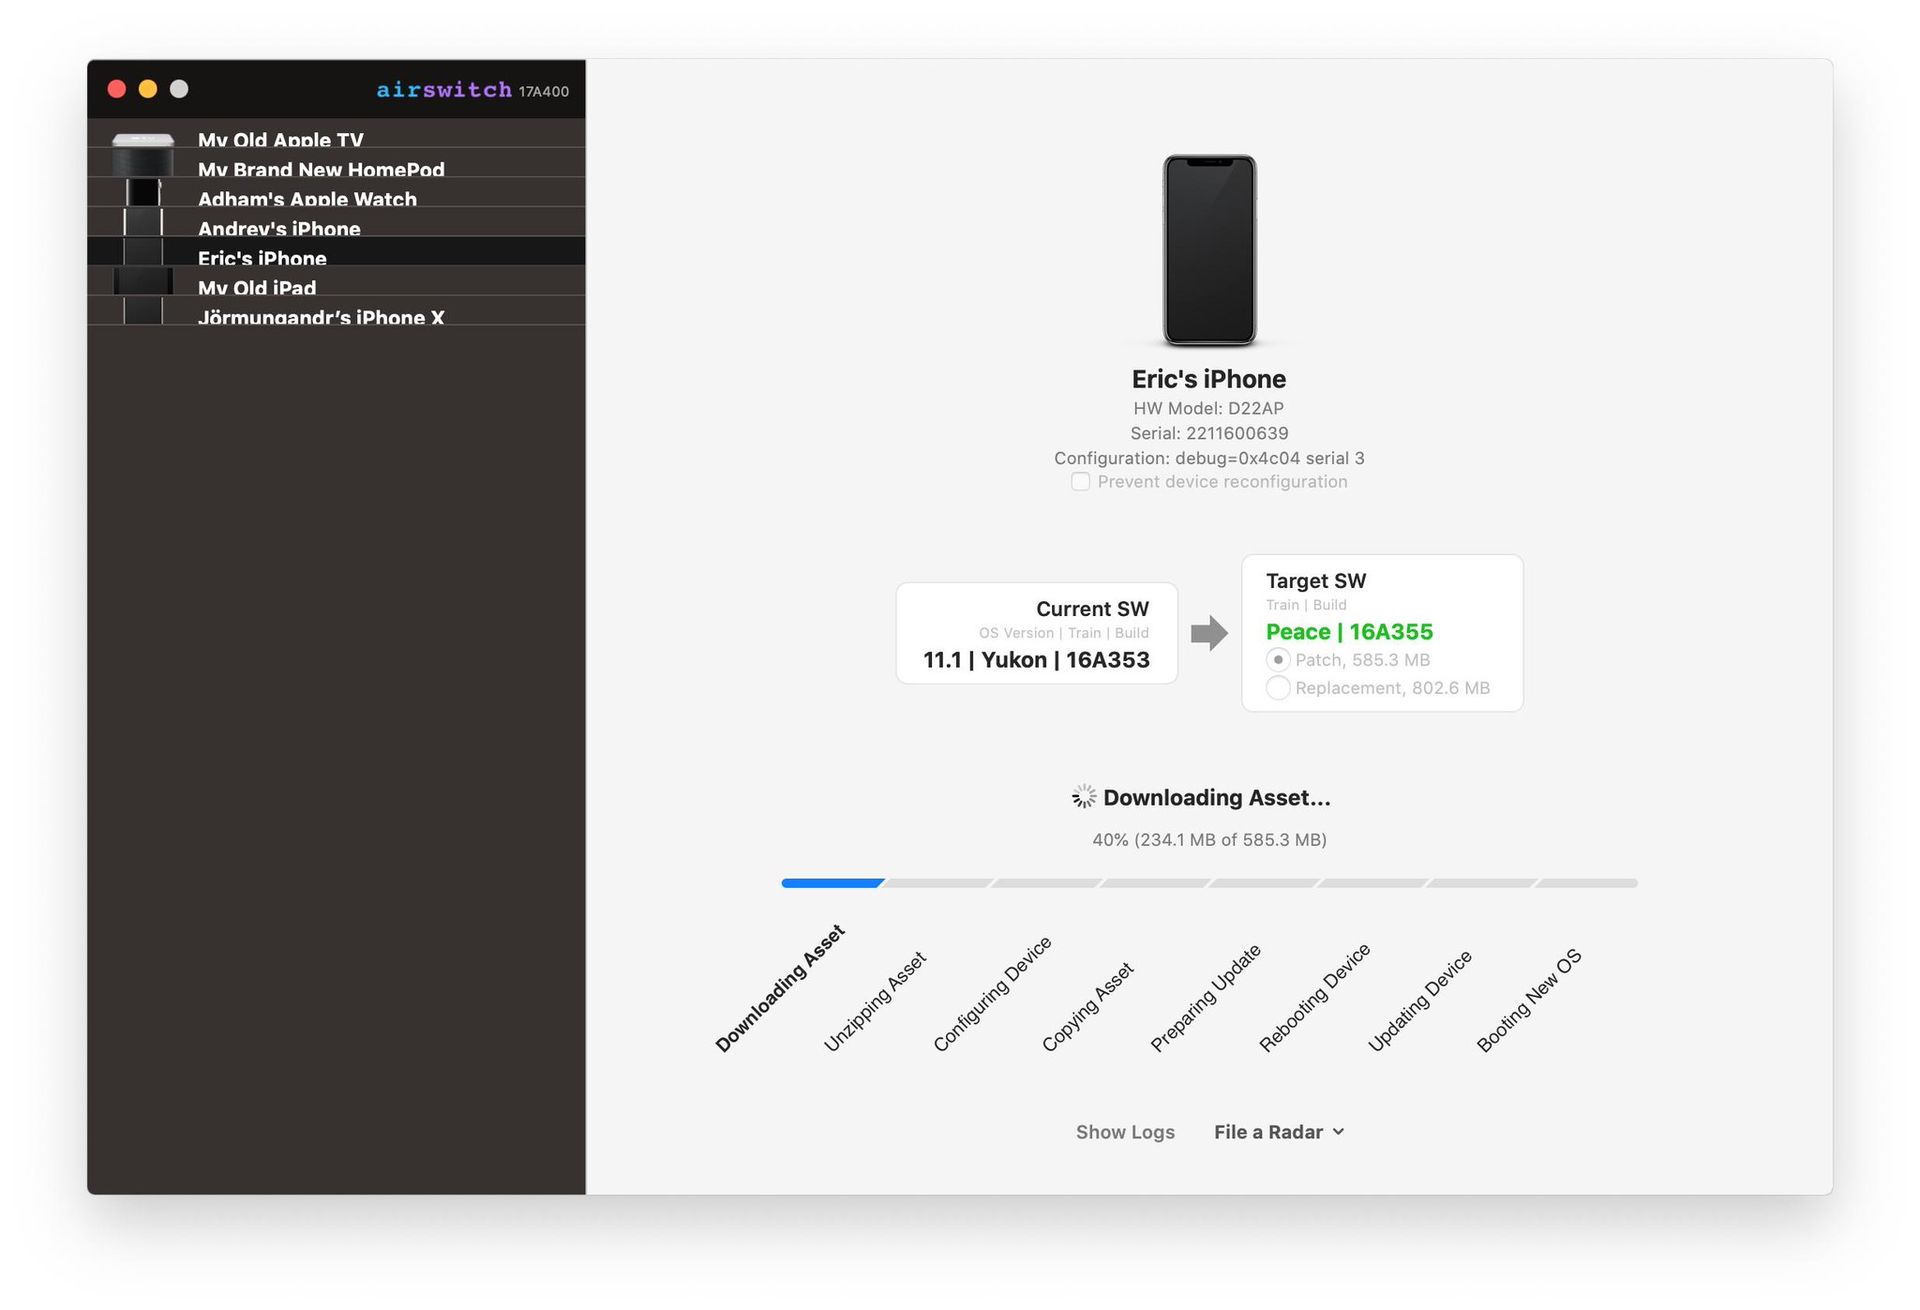Image resolution: width=1920 pixels, height=1310 pixels.
Task: Click the Eric's iPhone heading
Action: click(x=1209, y=379)
